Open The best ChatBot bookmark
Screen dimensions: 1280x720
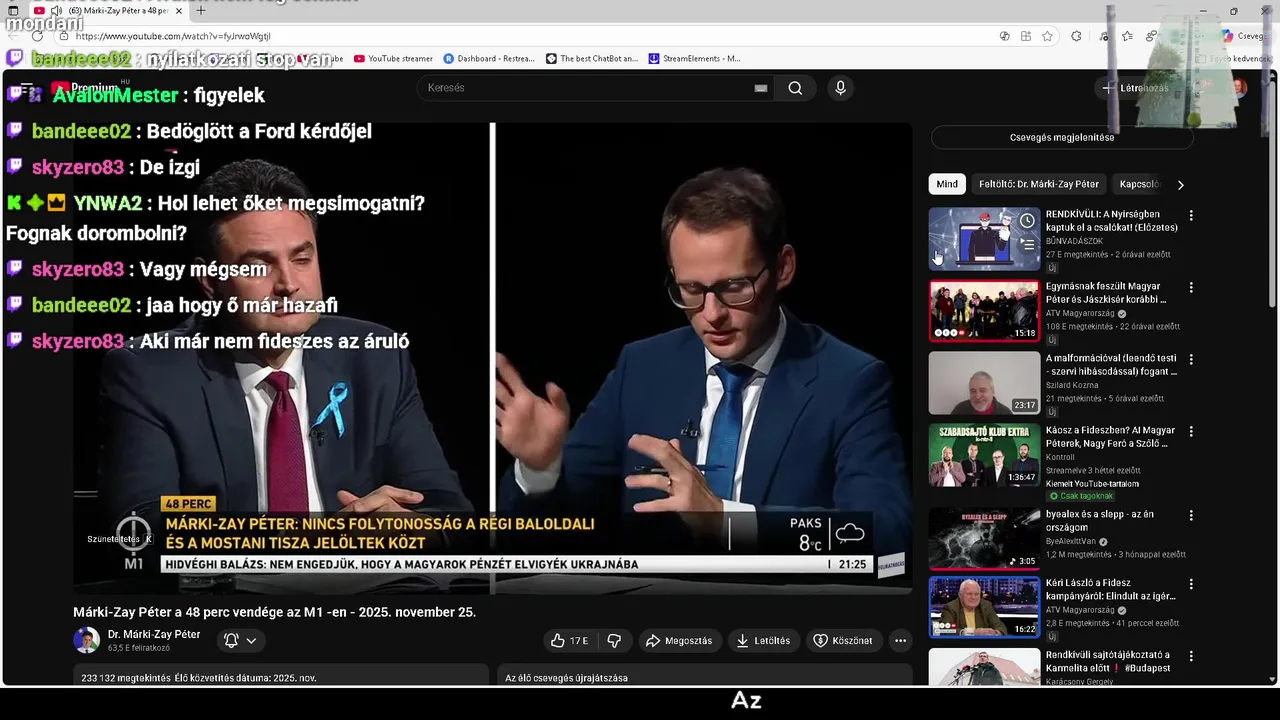tap(591, 59)
